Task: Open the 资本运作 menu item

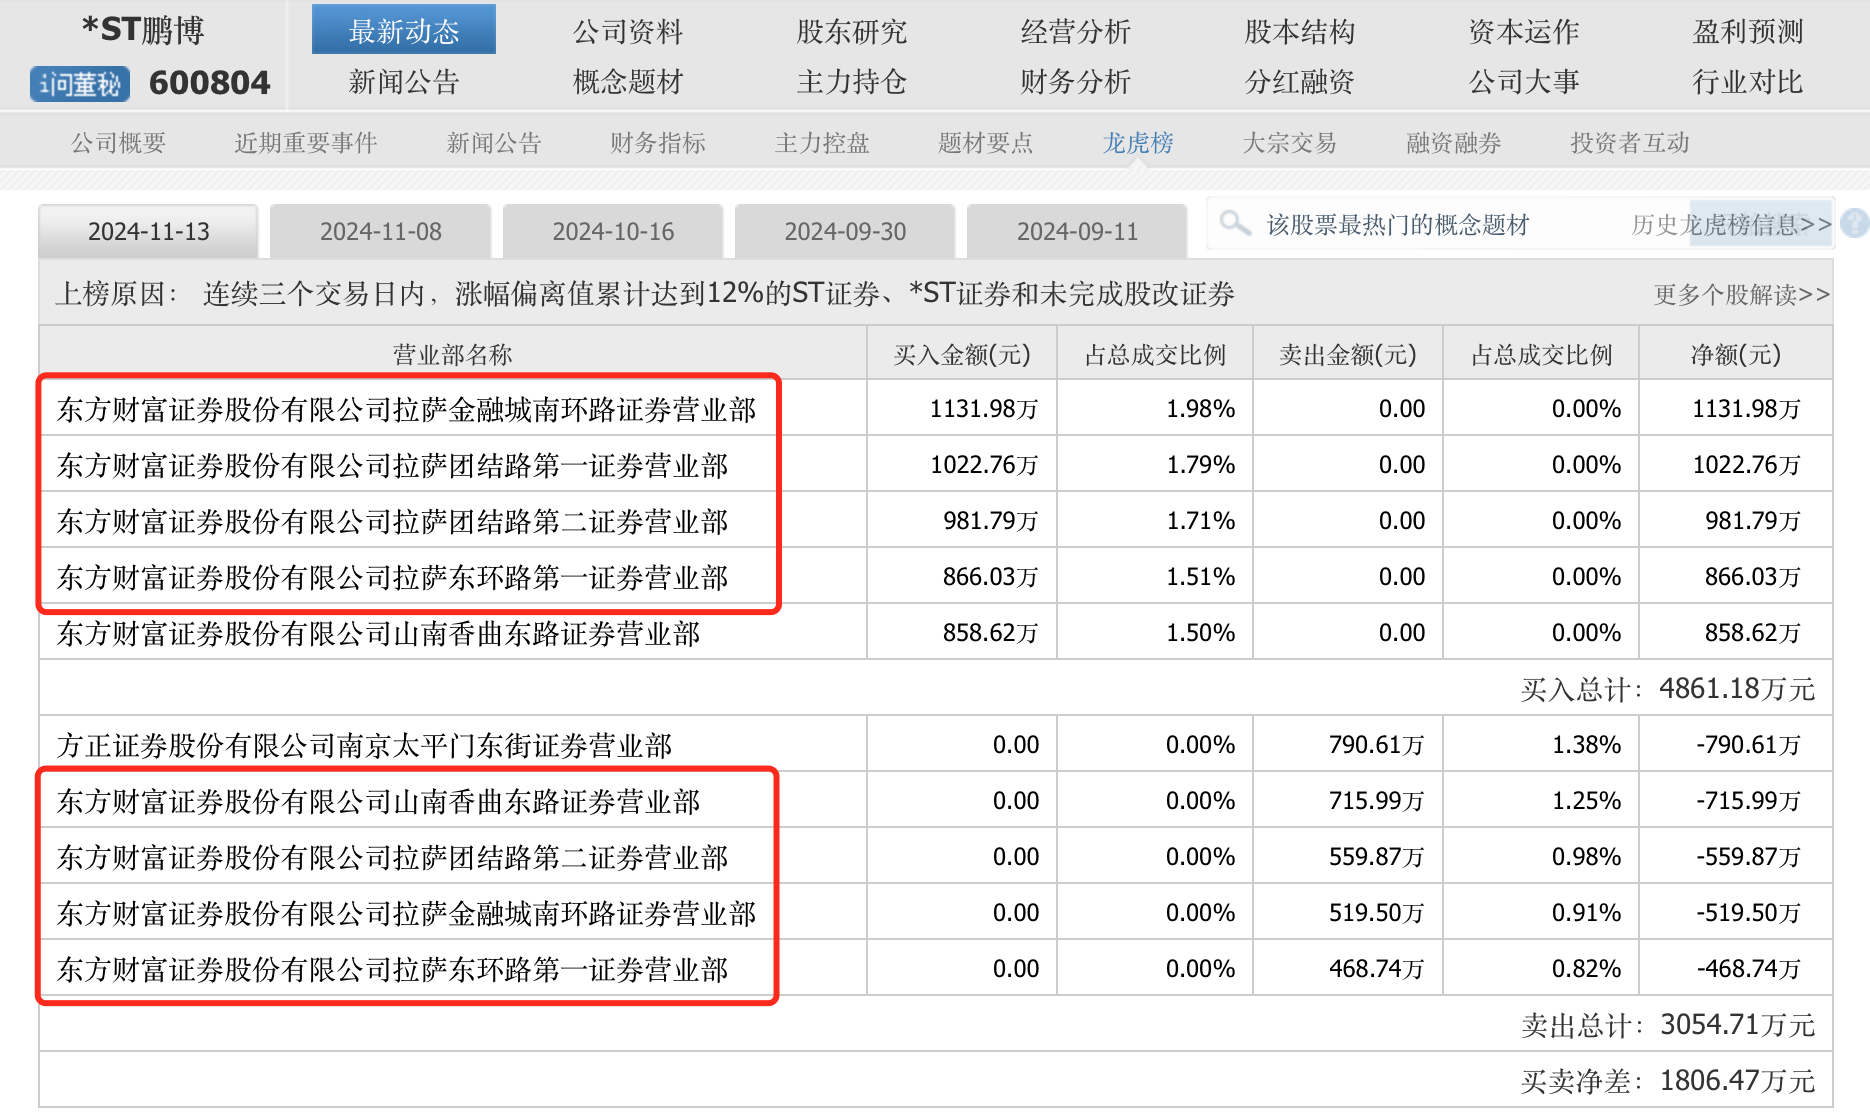Action: [1524, 31]
